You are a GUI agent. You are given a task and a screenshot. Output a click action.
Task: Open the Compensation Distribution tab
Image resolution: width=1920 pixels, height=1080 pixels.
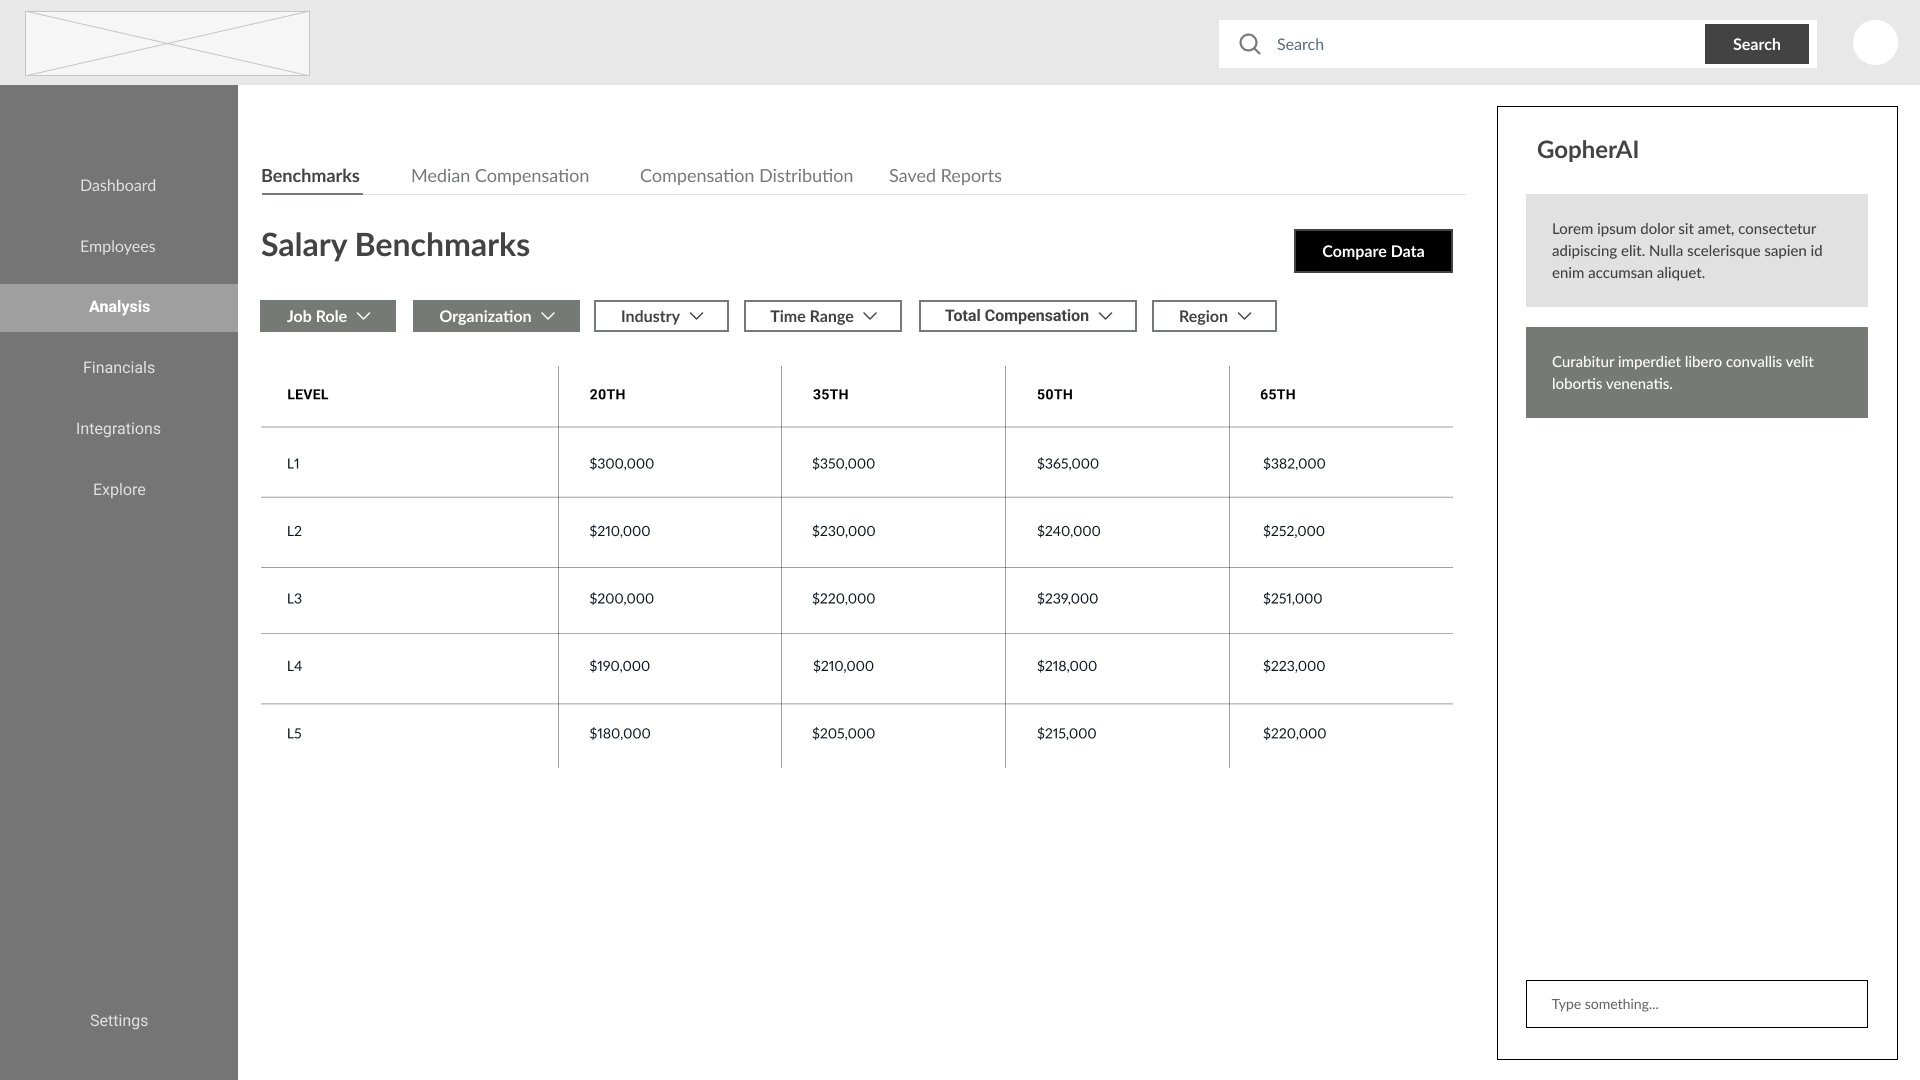[x=746, y=176]
